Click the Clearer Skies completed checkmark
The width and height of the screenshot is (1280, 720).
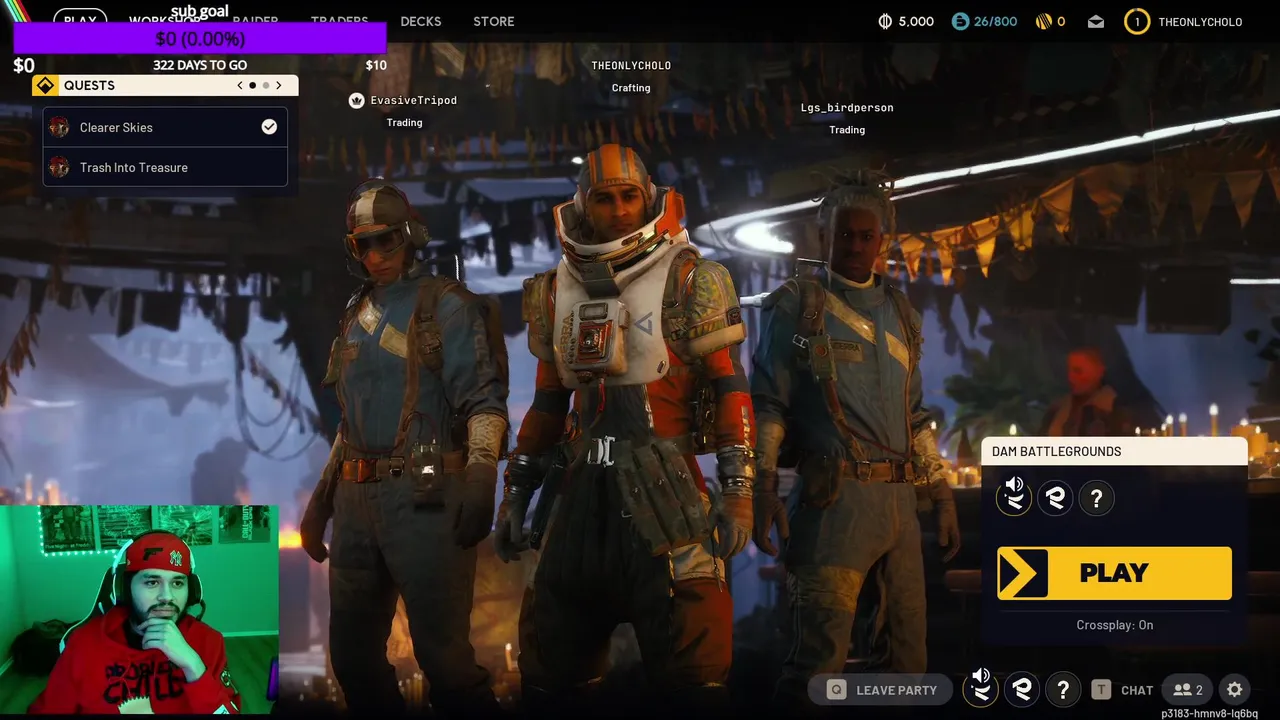pos(269,127)
